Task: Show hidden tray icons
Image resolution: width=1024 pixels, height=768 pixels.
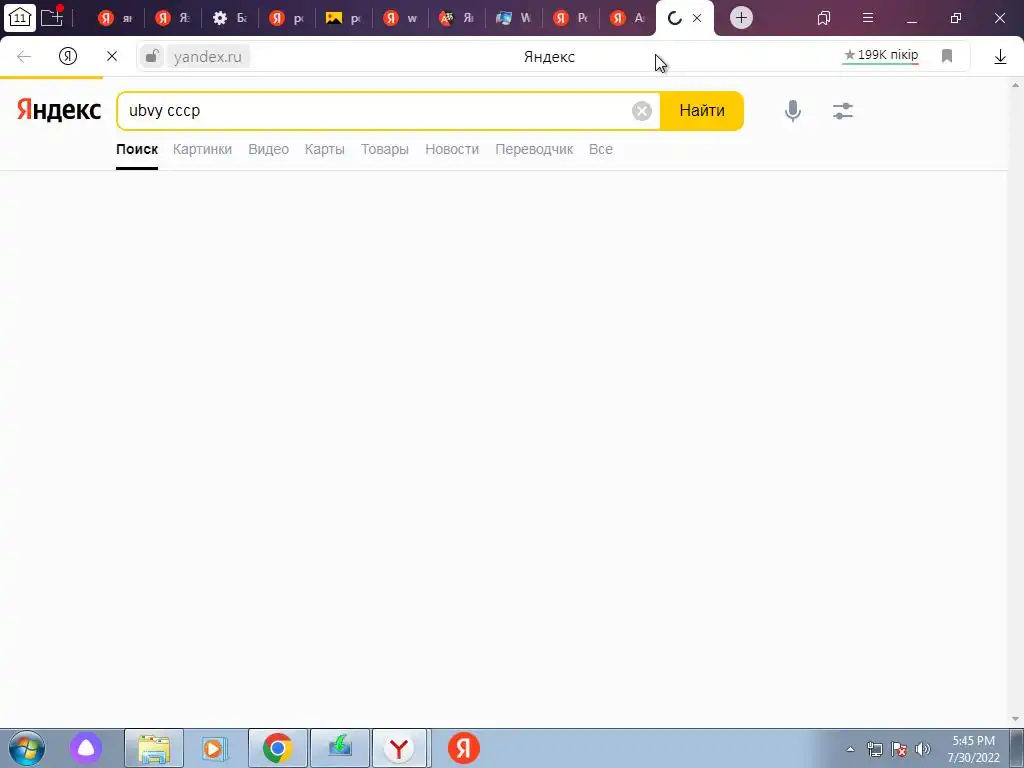Action: (850, 749)
